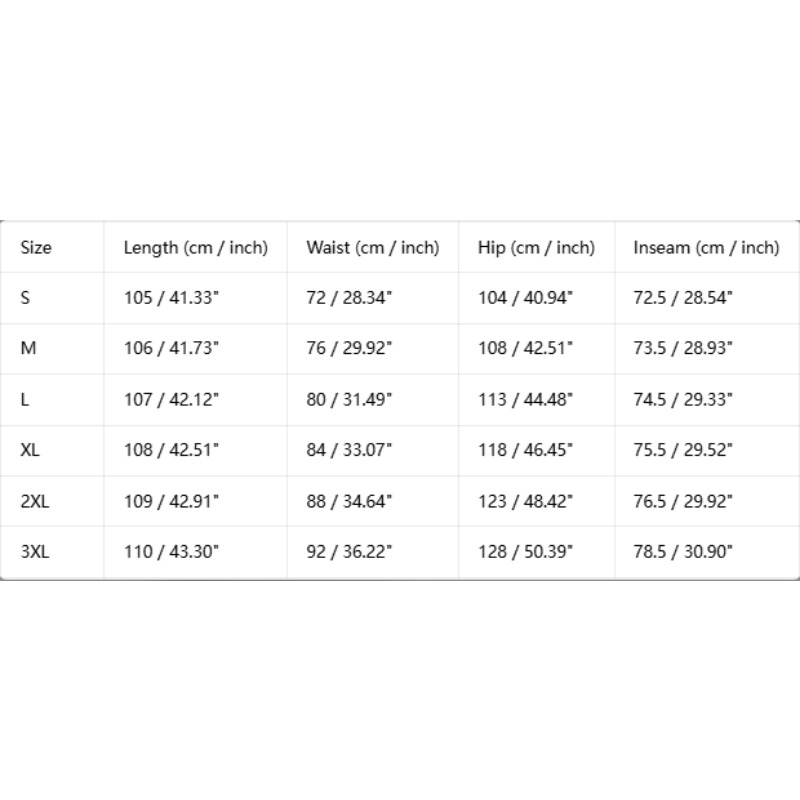Click the 76 / 29.92" waist cell
The image size is (800, 800).
(x=349, y=348)
